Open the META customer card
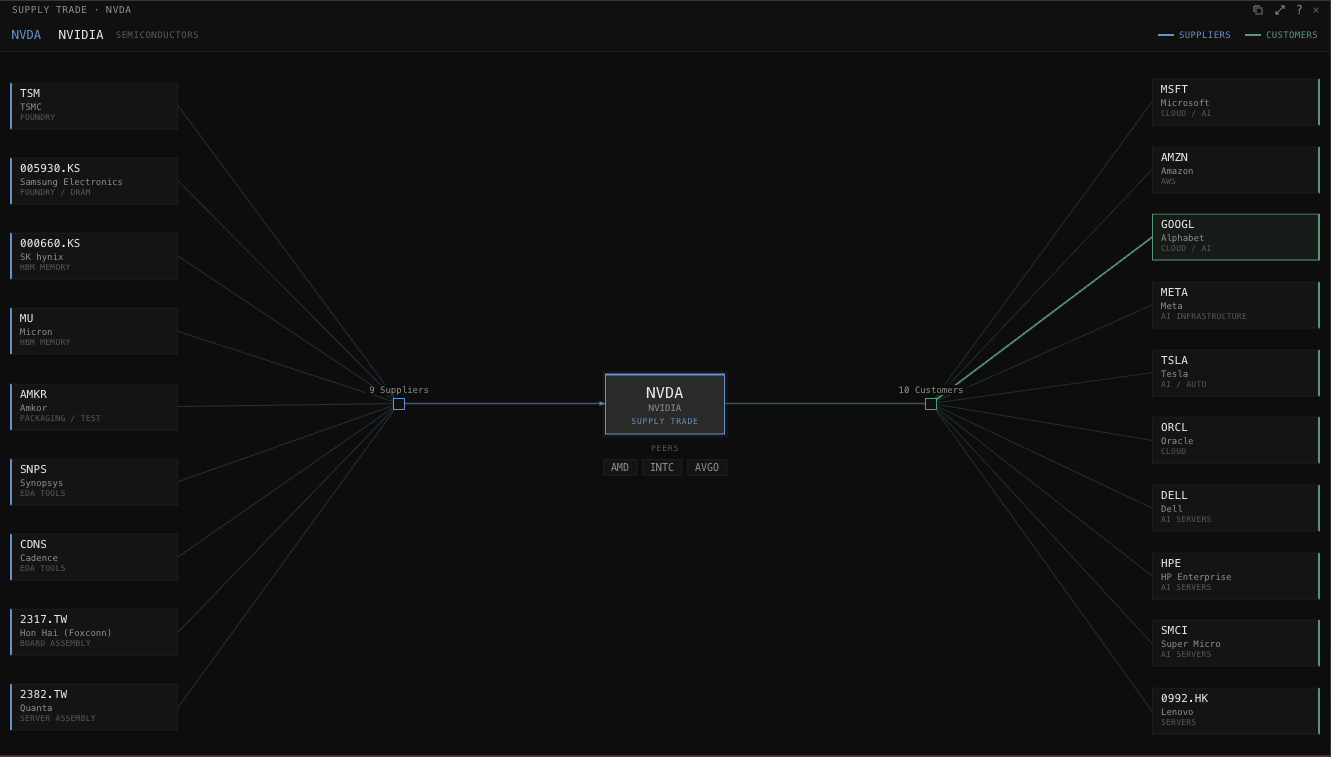The width and height of the screenshot is (1331, 757). pos(1236,305)
